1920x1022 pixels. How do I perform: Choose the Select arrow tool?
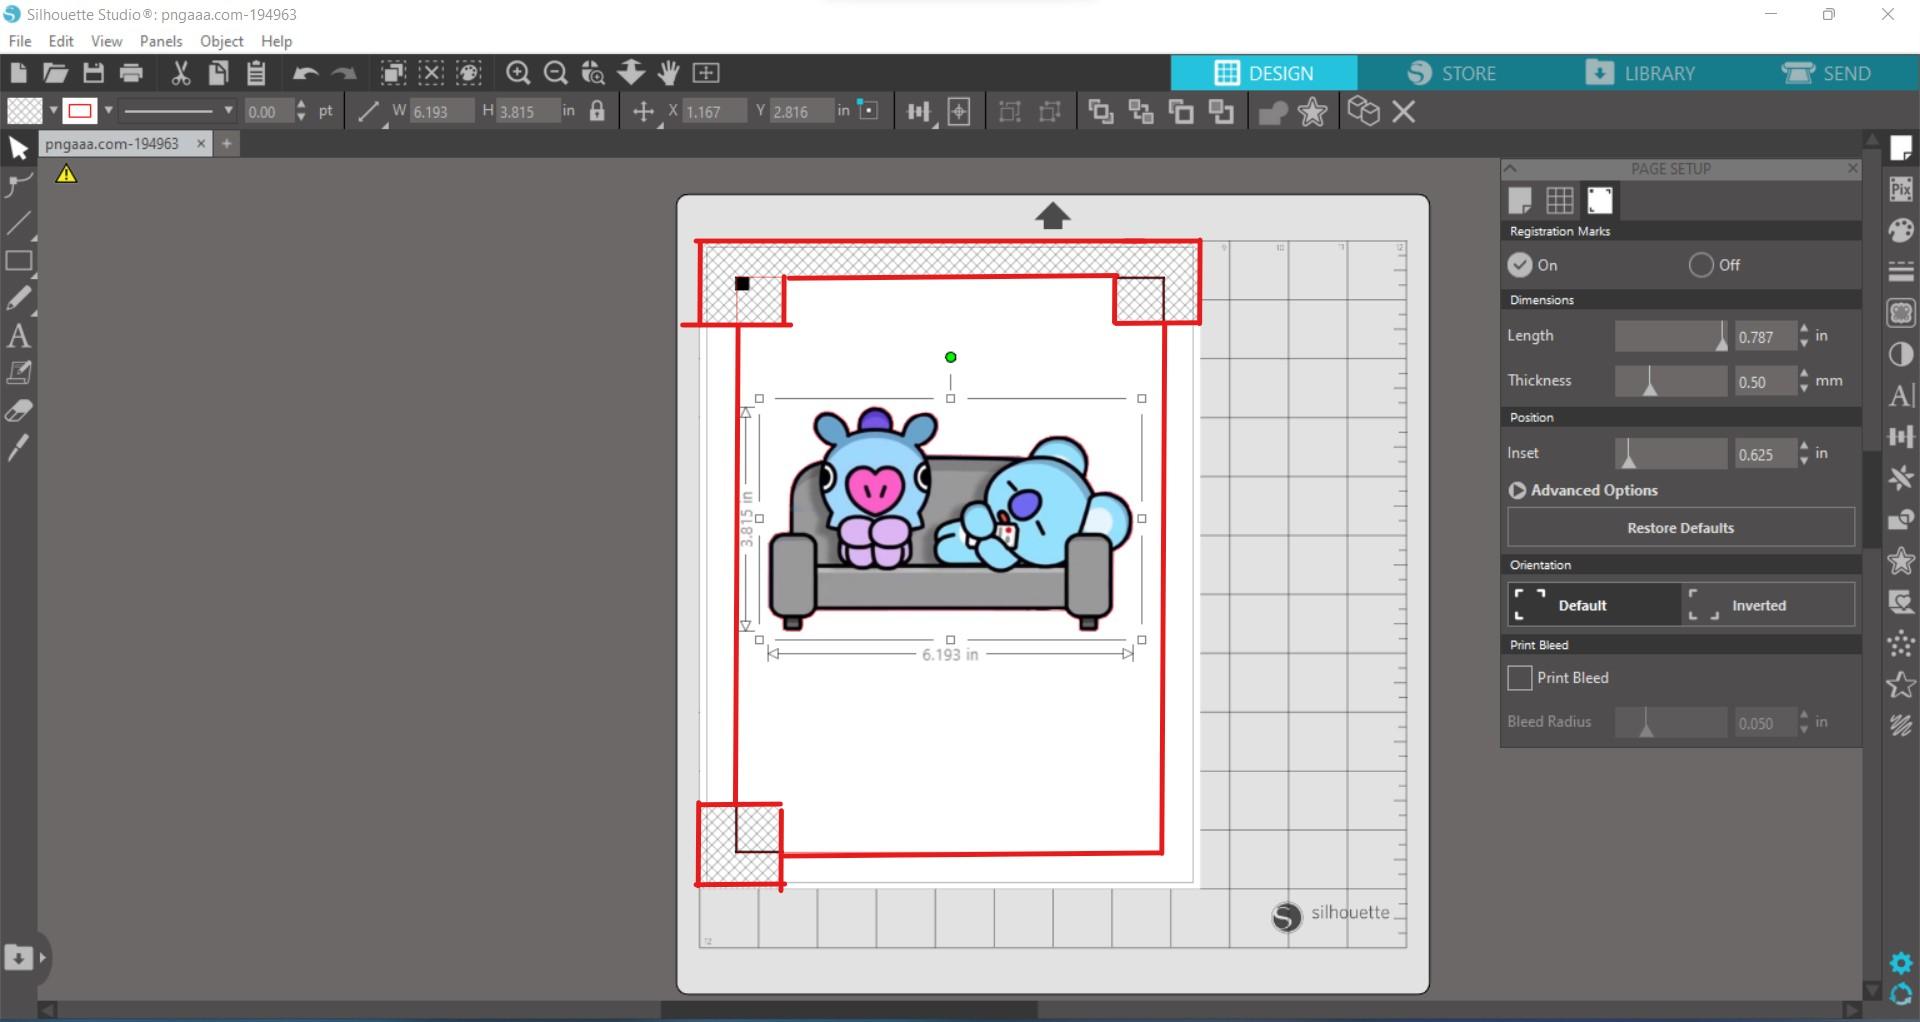(x=18, y=149)
